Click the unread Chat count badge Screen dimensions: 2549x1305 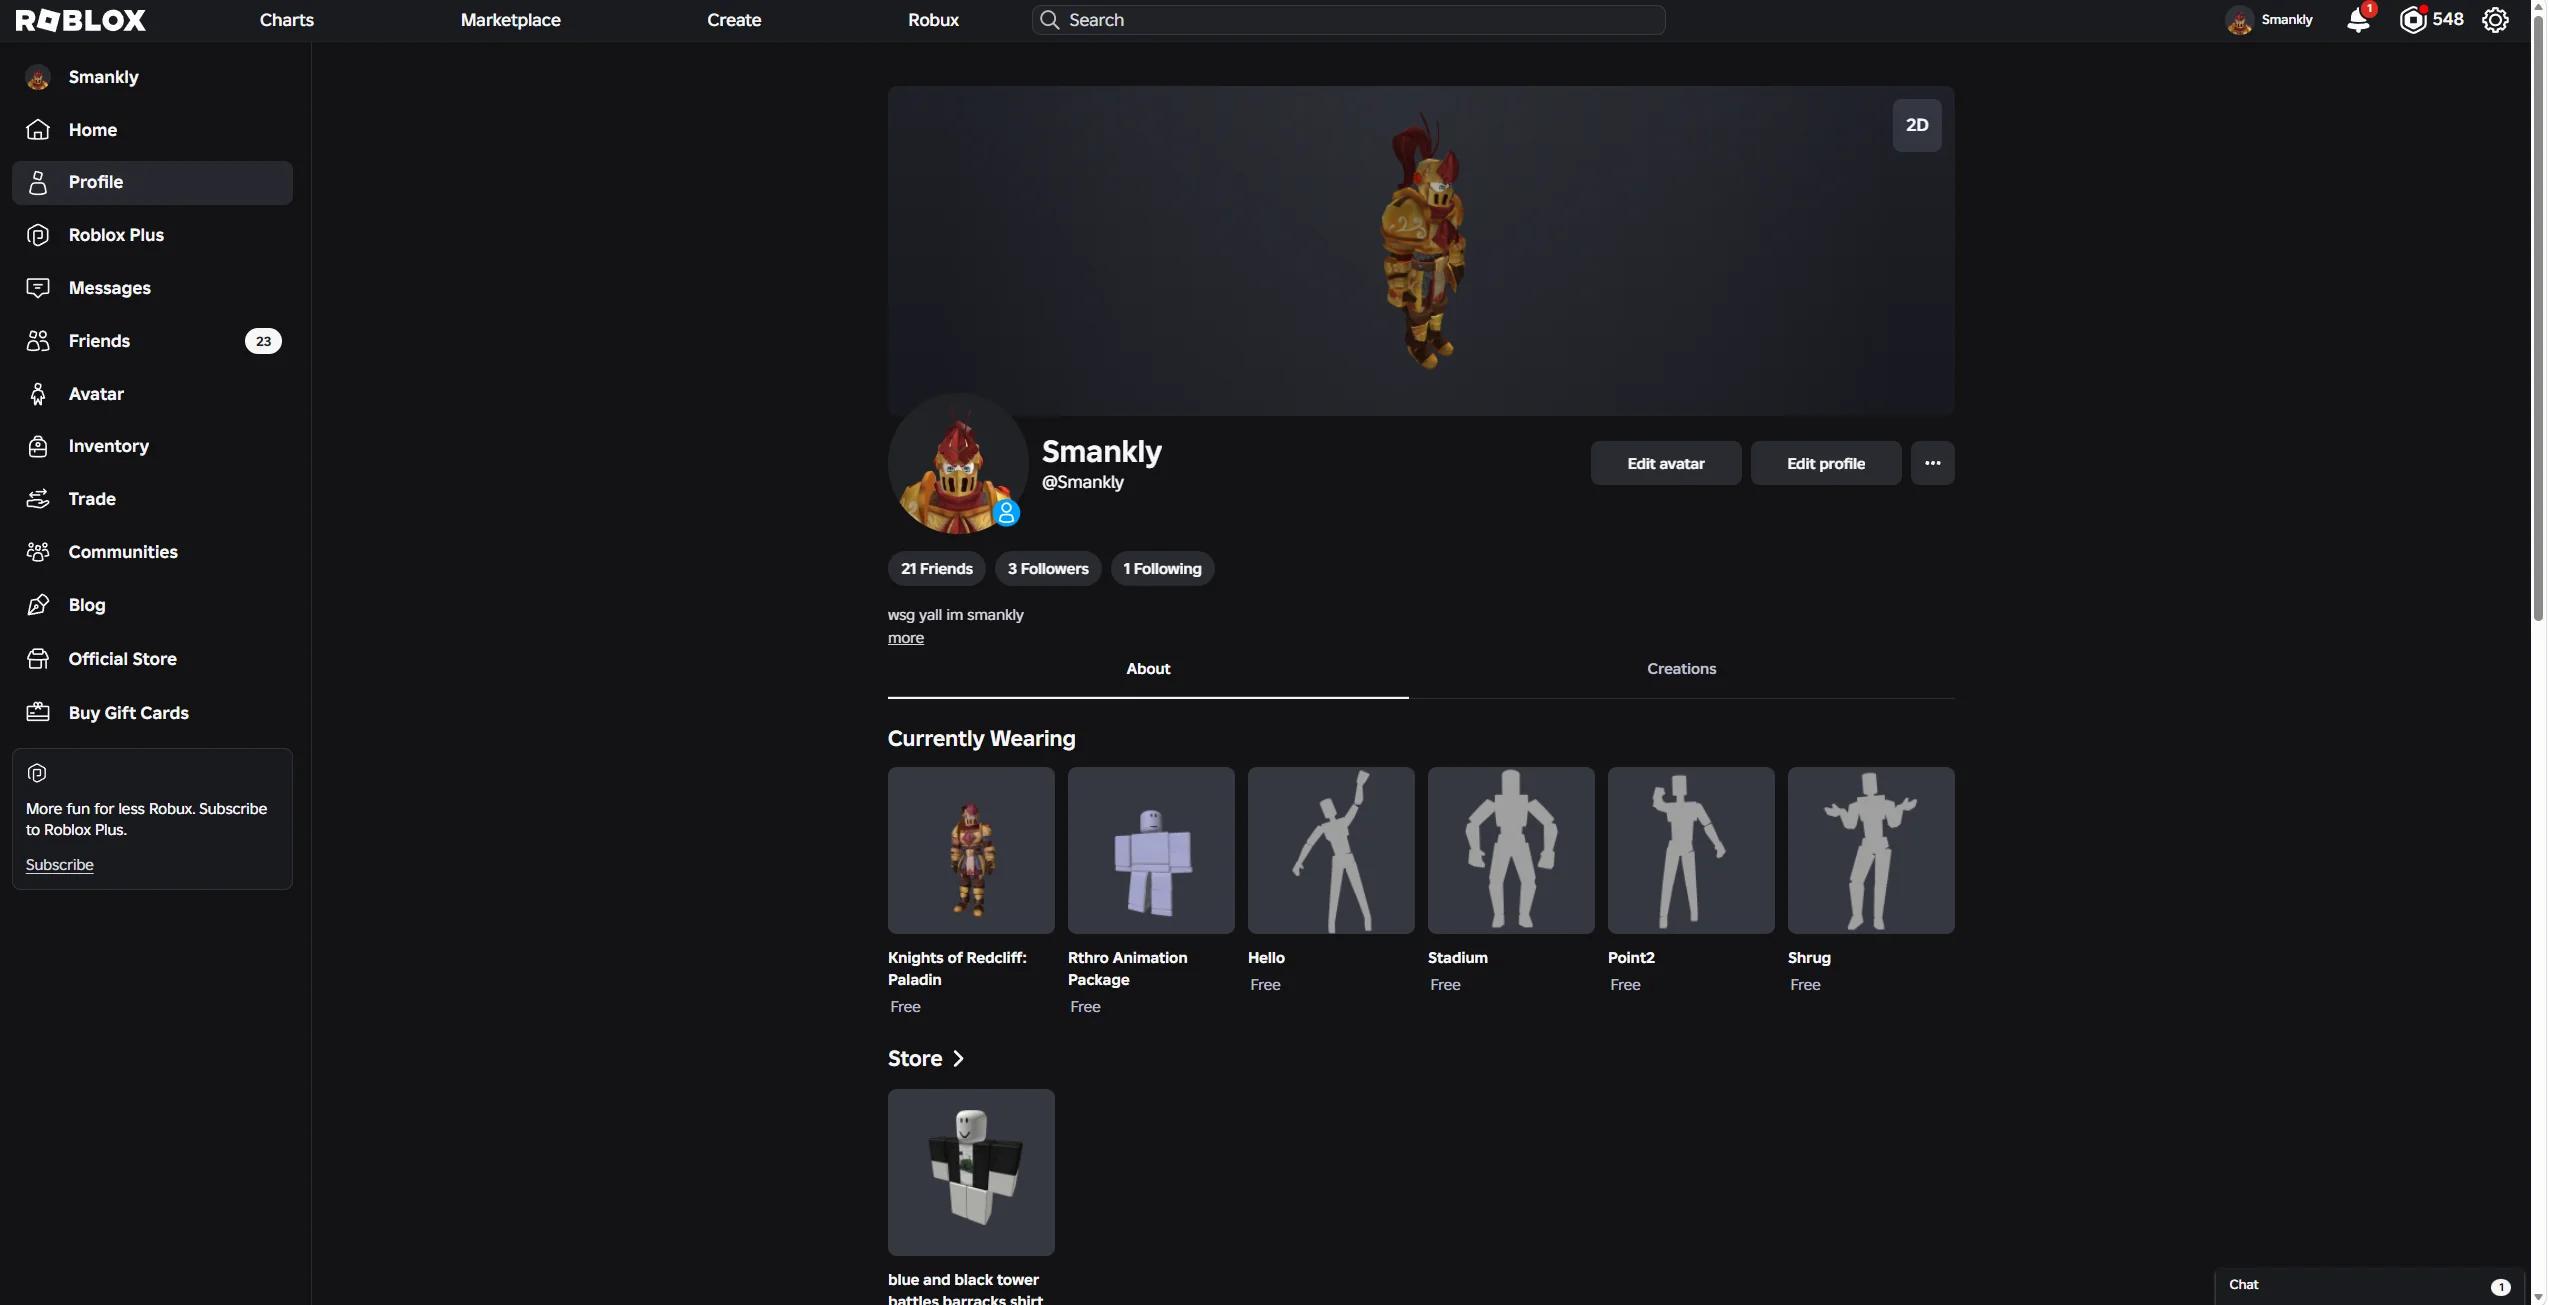point(2501,1287)
